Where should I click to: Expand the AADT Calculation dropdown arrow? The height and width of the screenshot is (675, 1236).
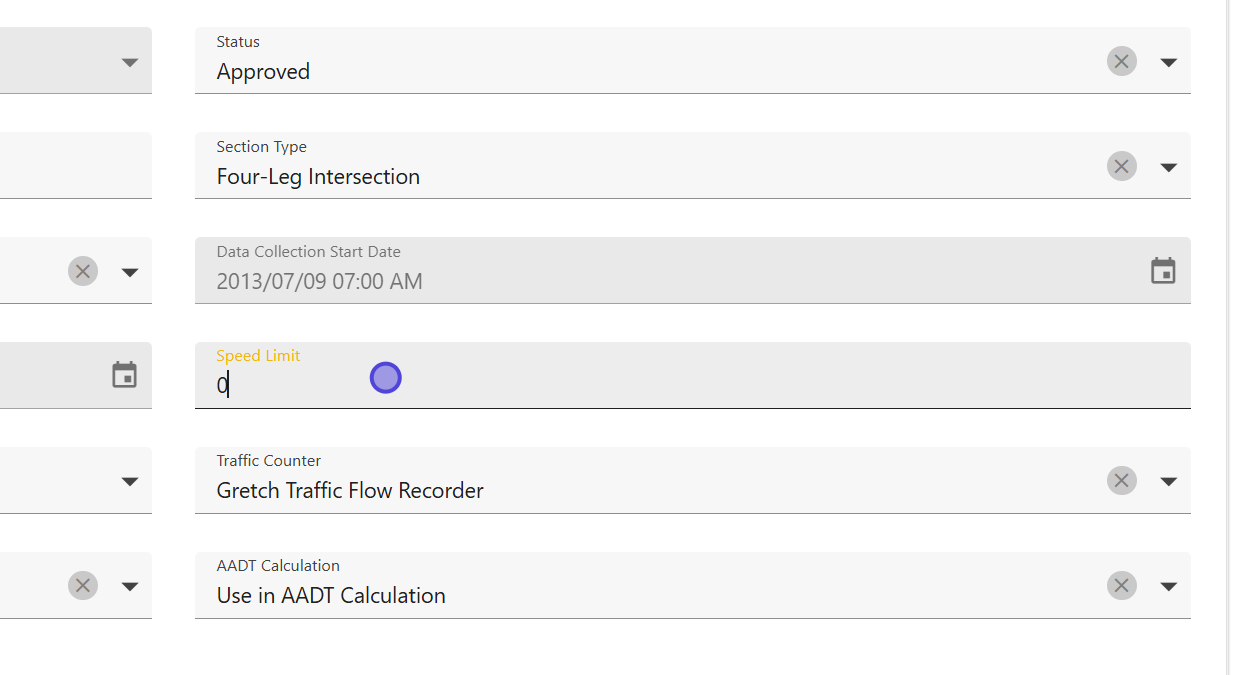tap(1168, 586)
